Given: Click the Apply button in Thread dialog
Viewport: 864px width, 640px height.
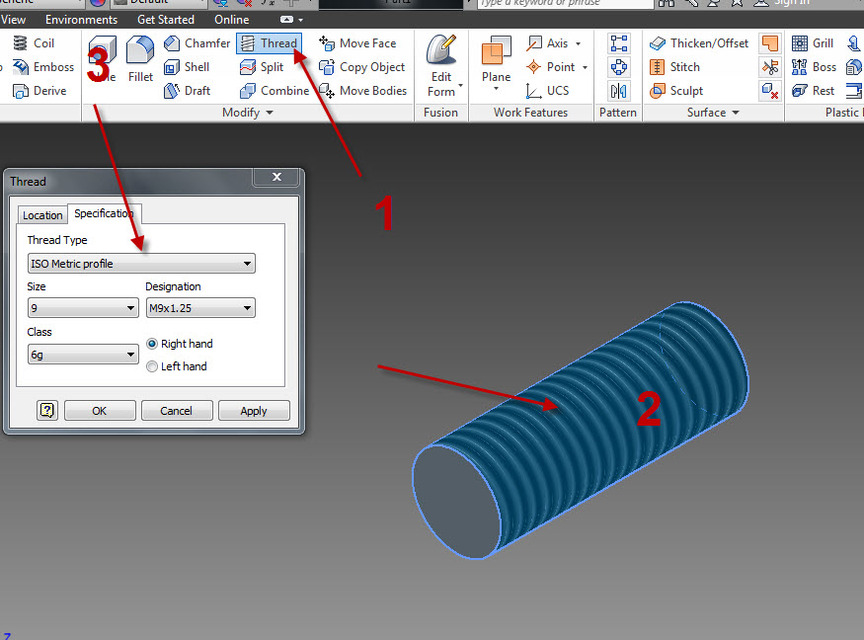Looking at the screenshot, I should (253, 410).
